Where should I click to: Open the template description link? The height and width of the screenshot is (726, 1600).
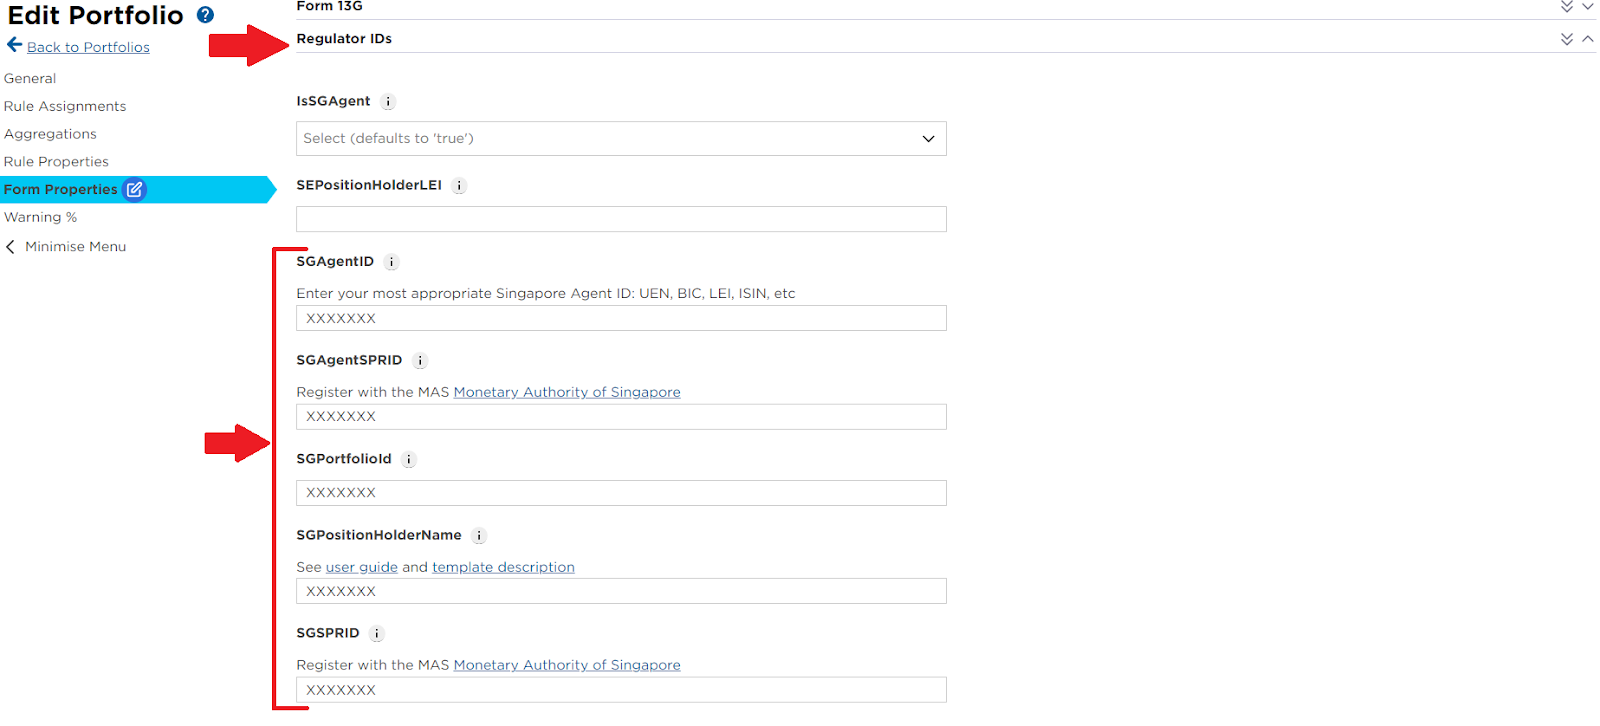(503, 567)
